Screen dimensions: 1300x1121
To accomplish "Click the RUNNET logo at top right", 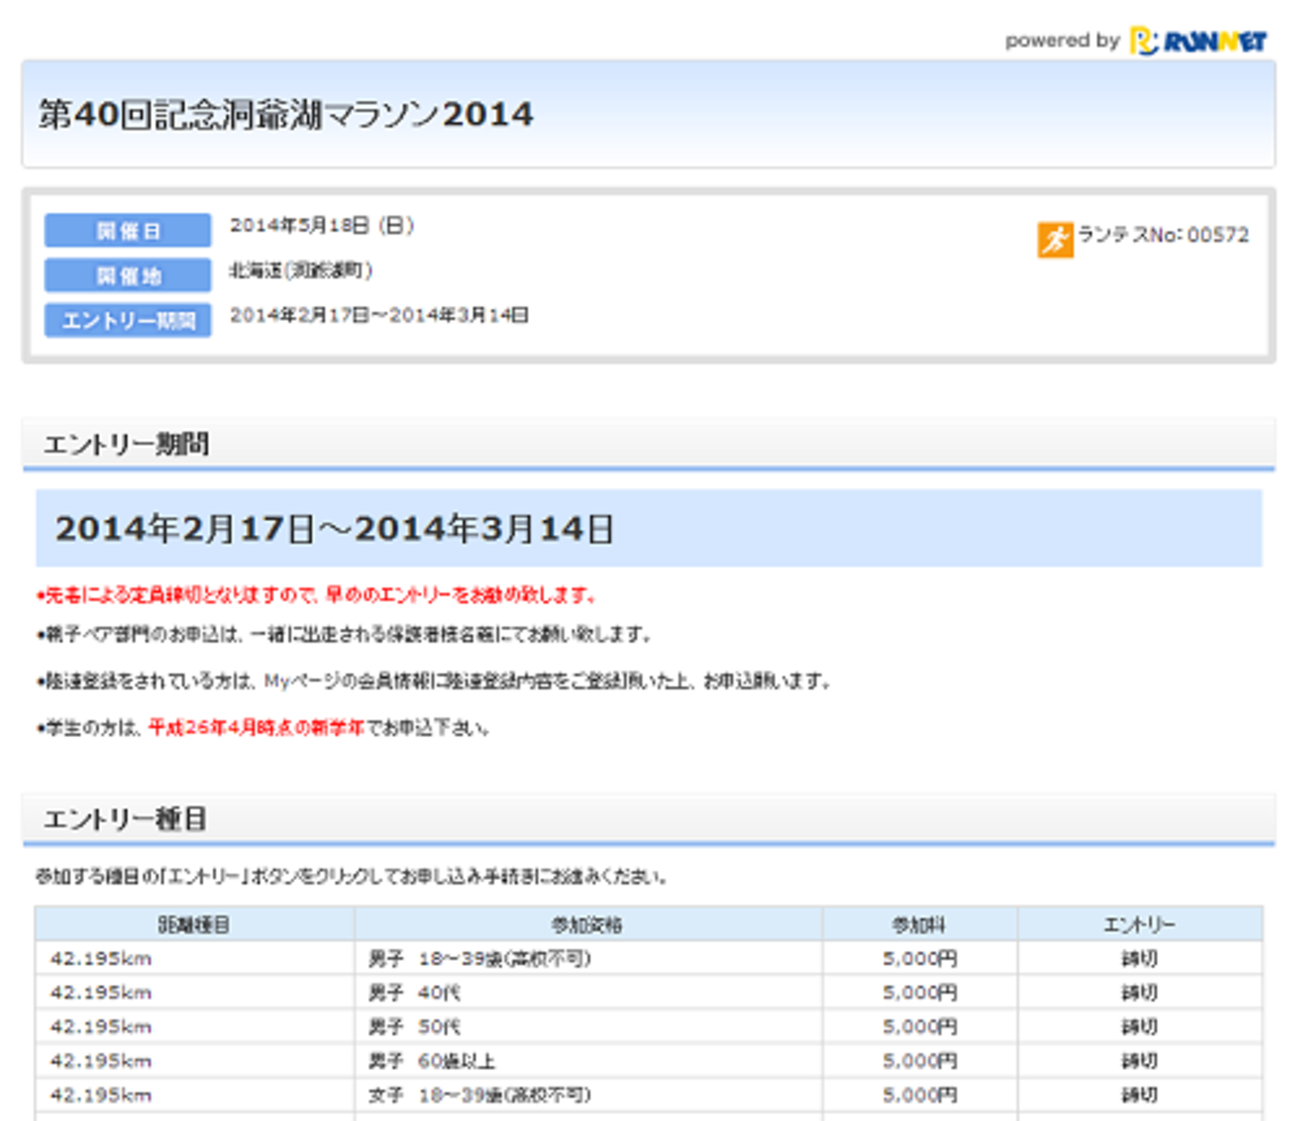I will (x=1199, y=41).
